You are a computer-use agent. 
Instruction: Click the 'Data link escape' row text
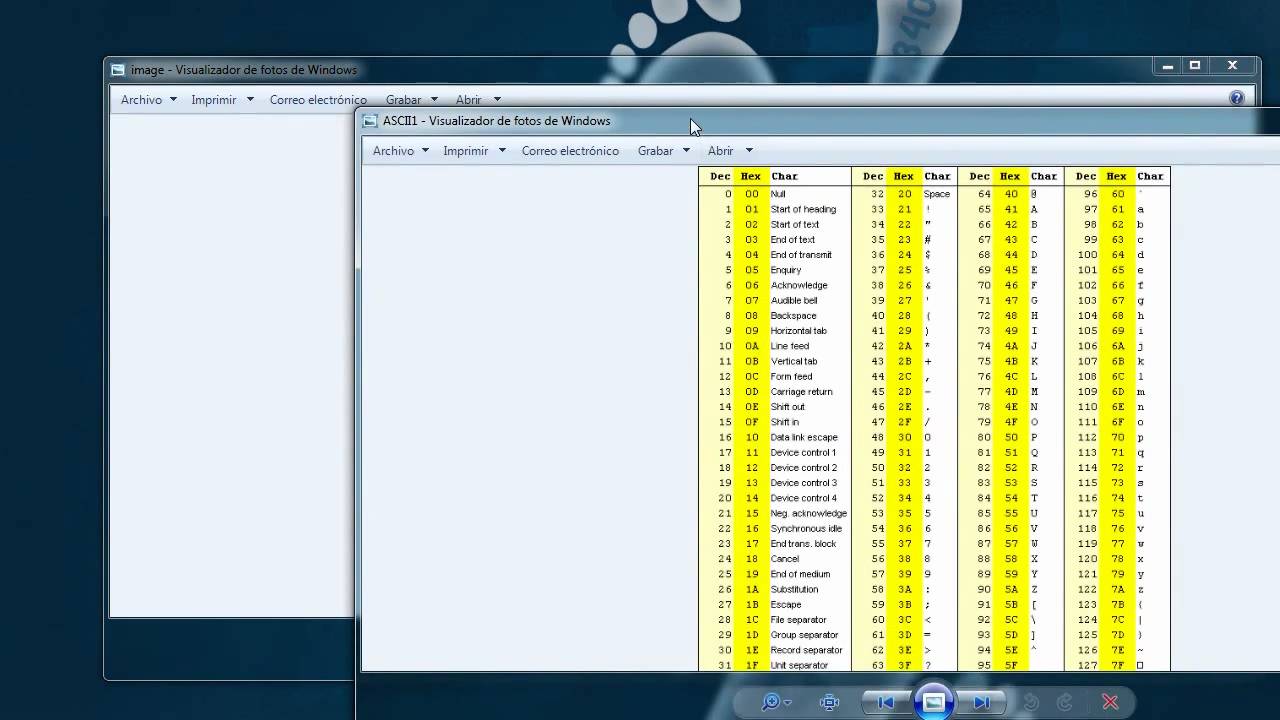pyautogui.click(x=804, y=437)
